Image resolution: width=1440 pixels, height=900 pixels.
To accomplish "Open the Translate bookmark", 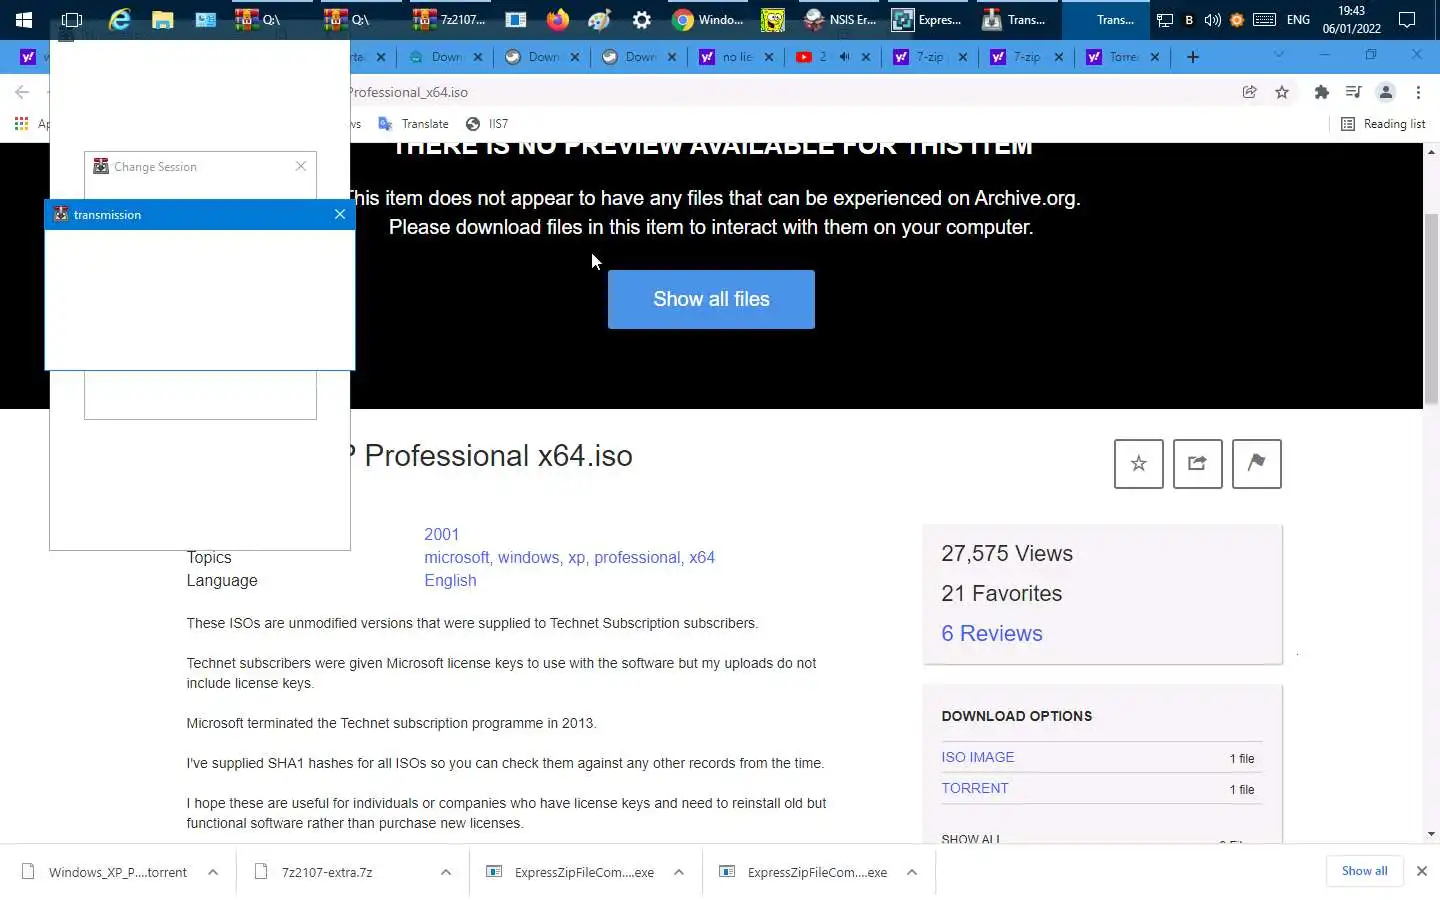I will click(414, 124).
